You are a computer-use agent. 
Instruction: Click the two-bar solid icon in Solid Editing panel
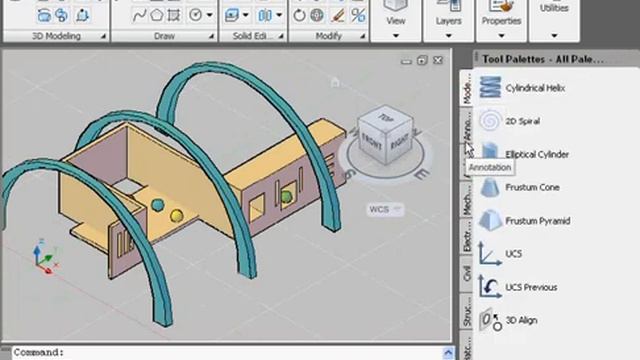[x=265, y=16]
